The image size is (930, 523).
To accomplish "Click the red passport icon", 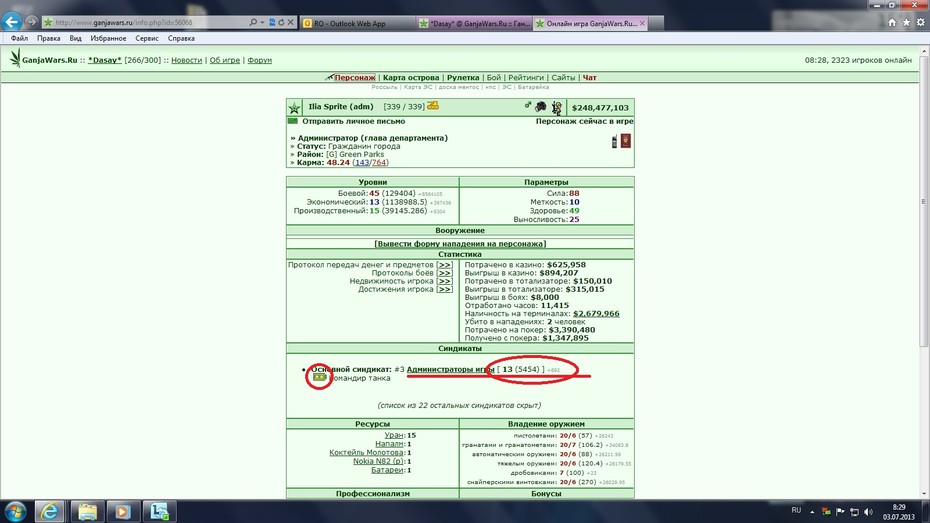I will (x=625, y=141).
